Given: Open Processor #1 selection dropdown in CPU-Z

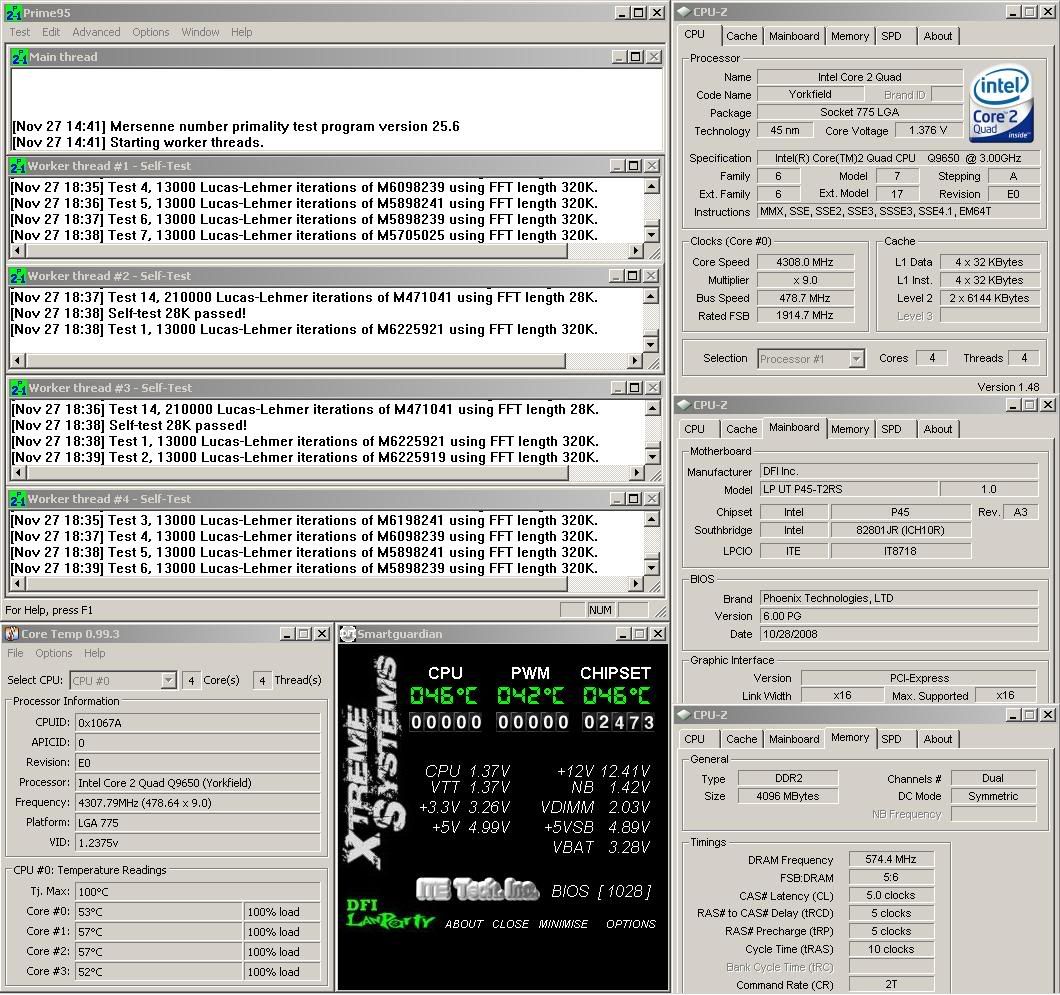Looking at the screenshot, I should click(x=856, y=358).
